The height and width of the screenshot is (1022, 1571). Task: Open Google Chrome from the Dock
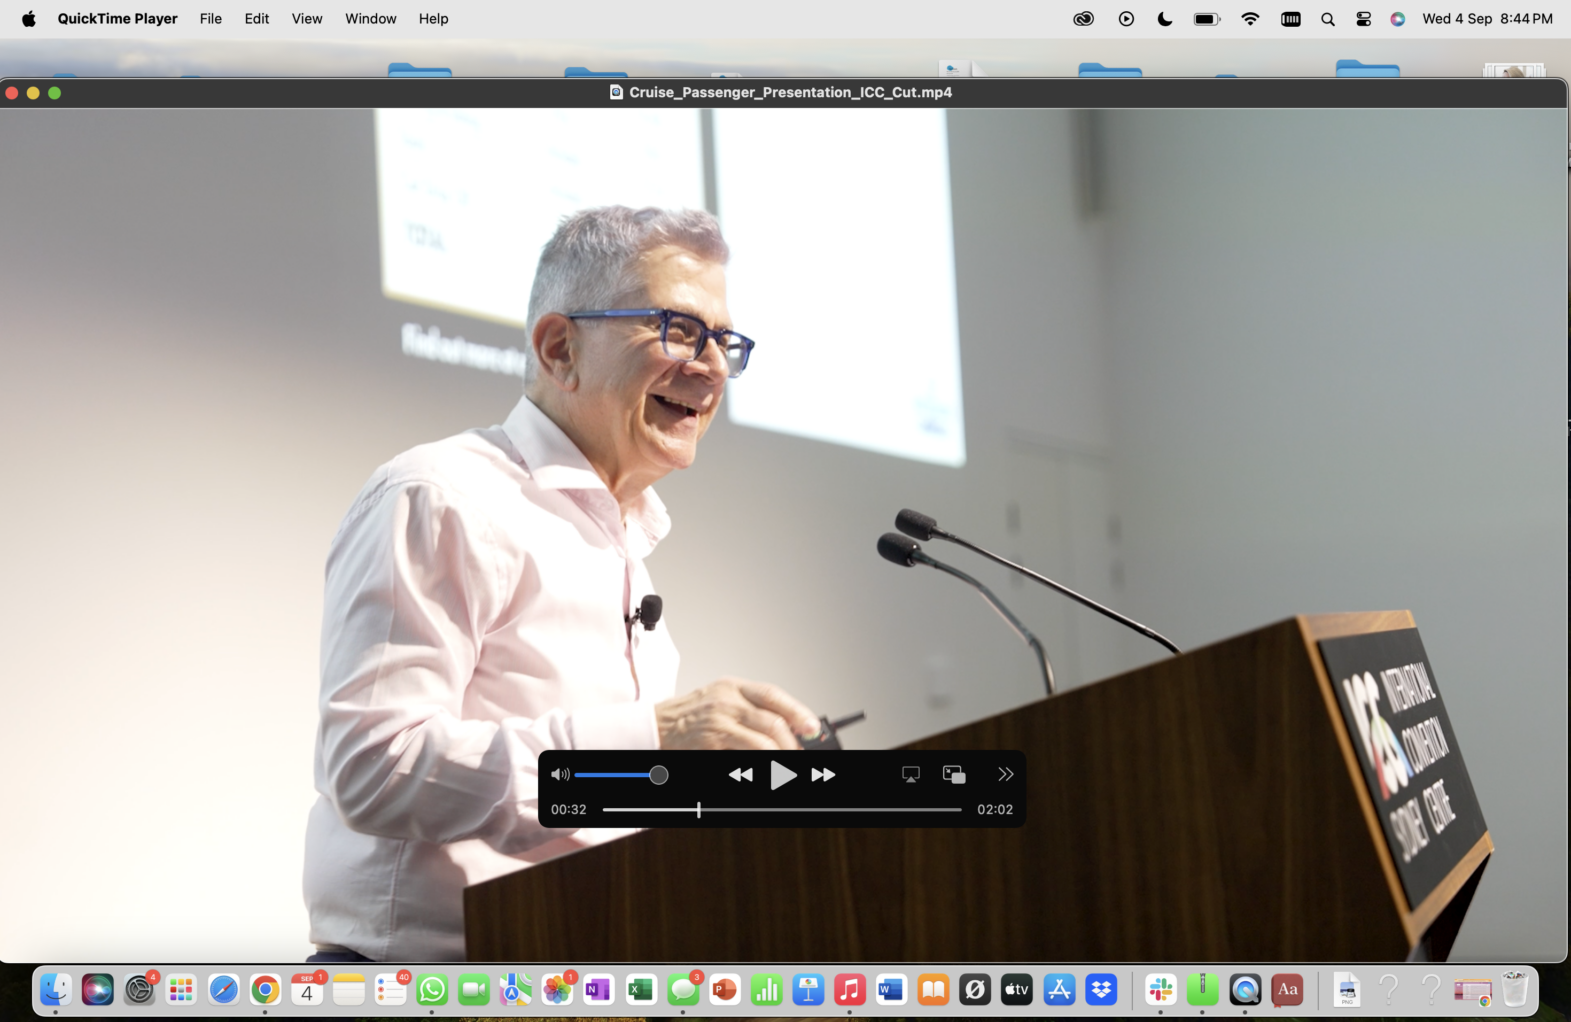point(265,990)
